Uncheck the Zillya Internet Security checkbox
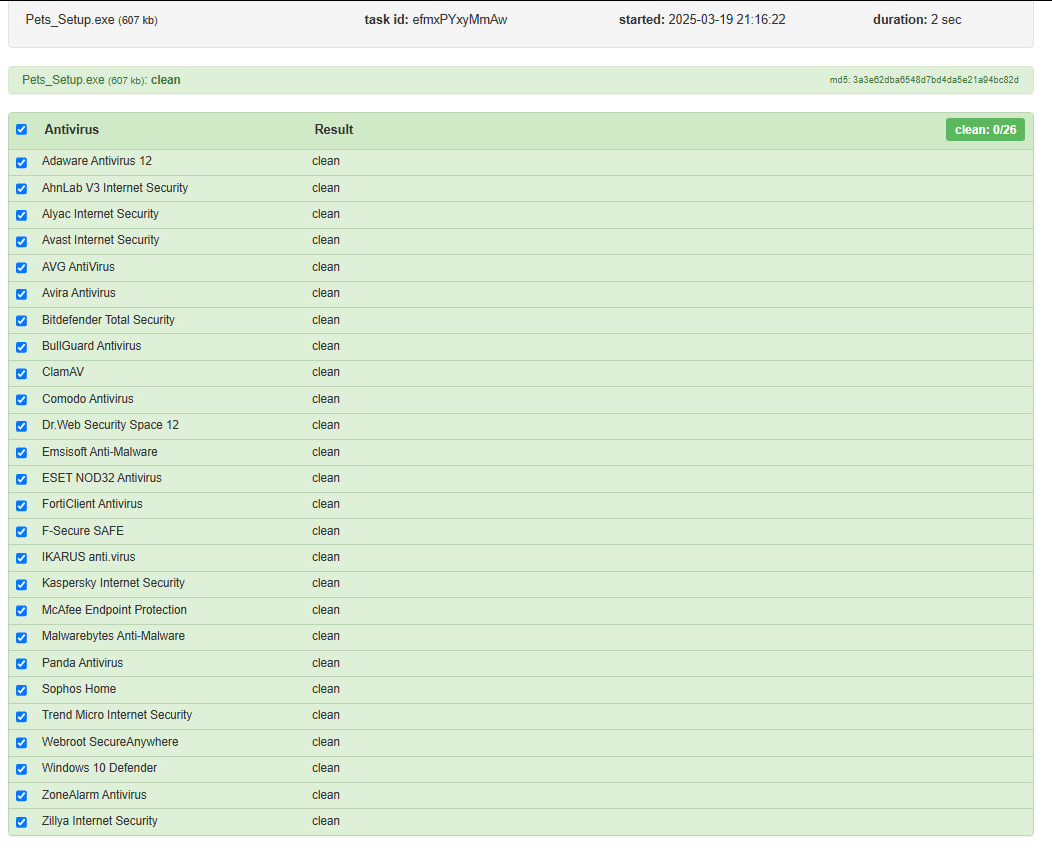This screenshot has height=855, width=1052. [x=22, y=822]
